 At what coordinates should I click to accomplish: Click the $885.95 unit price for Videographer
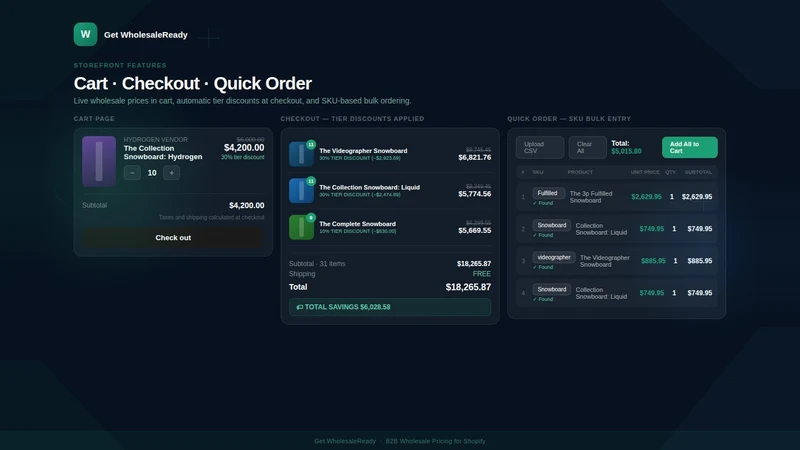click(653, 261)
